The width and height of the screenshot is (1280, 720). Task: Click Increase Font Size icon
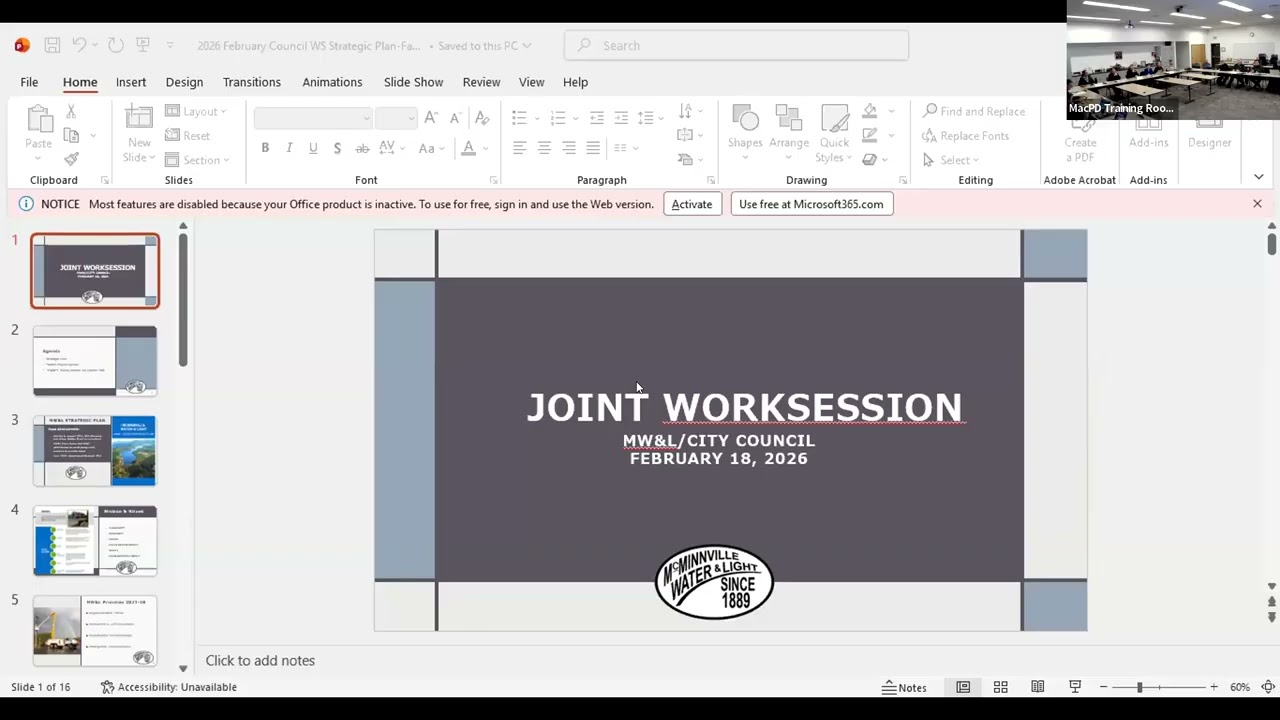431,117
